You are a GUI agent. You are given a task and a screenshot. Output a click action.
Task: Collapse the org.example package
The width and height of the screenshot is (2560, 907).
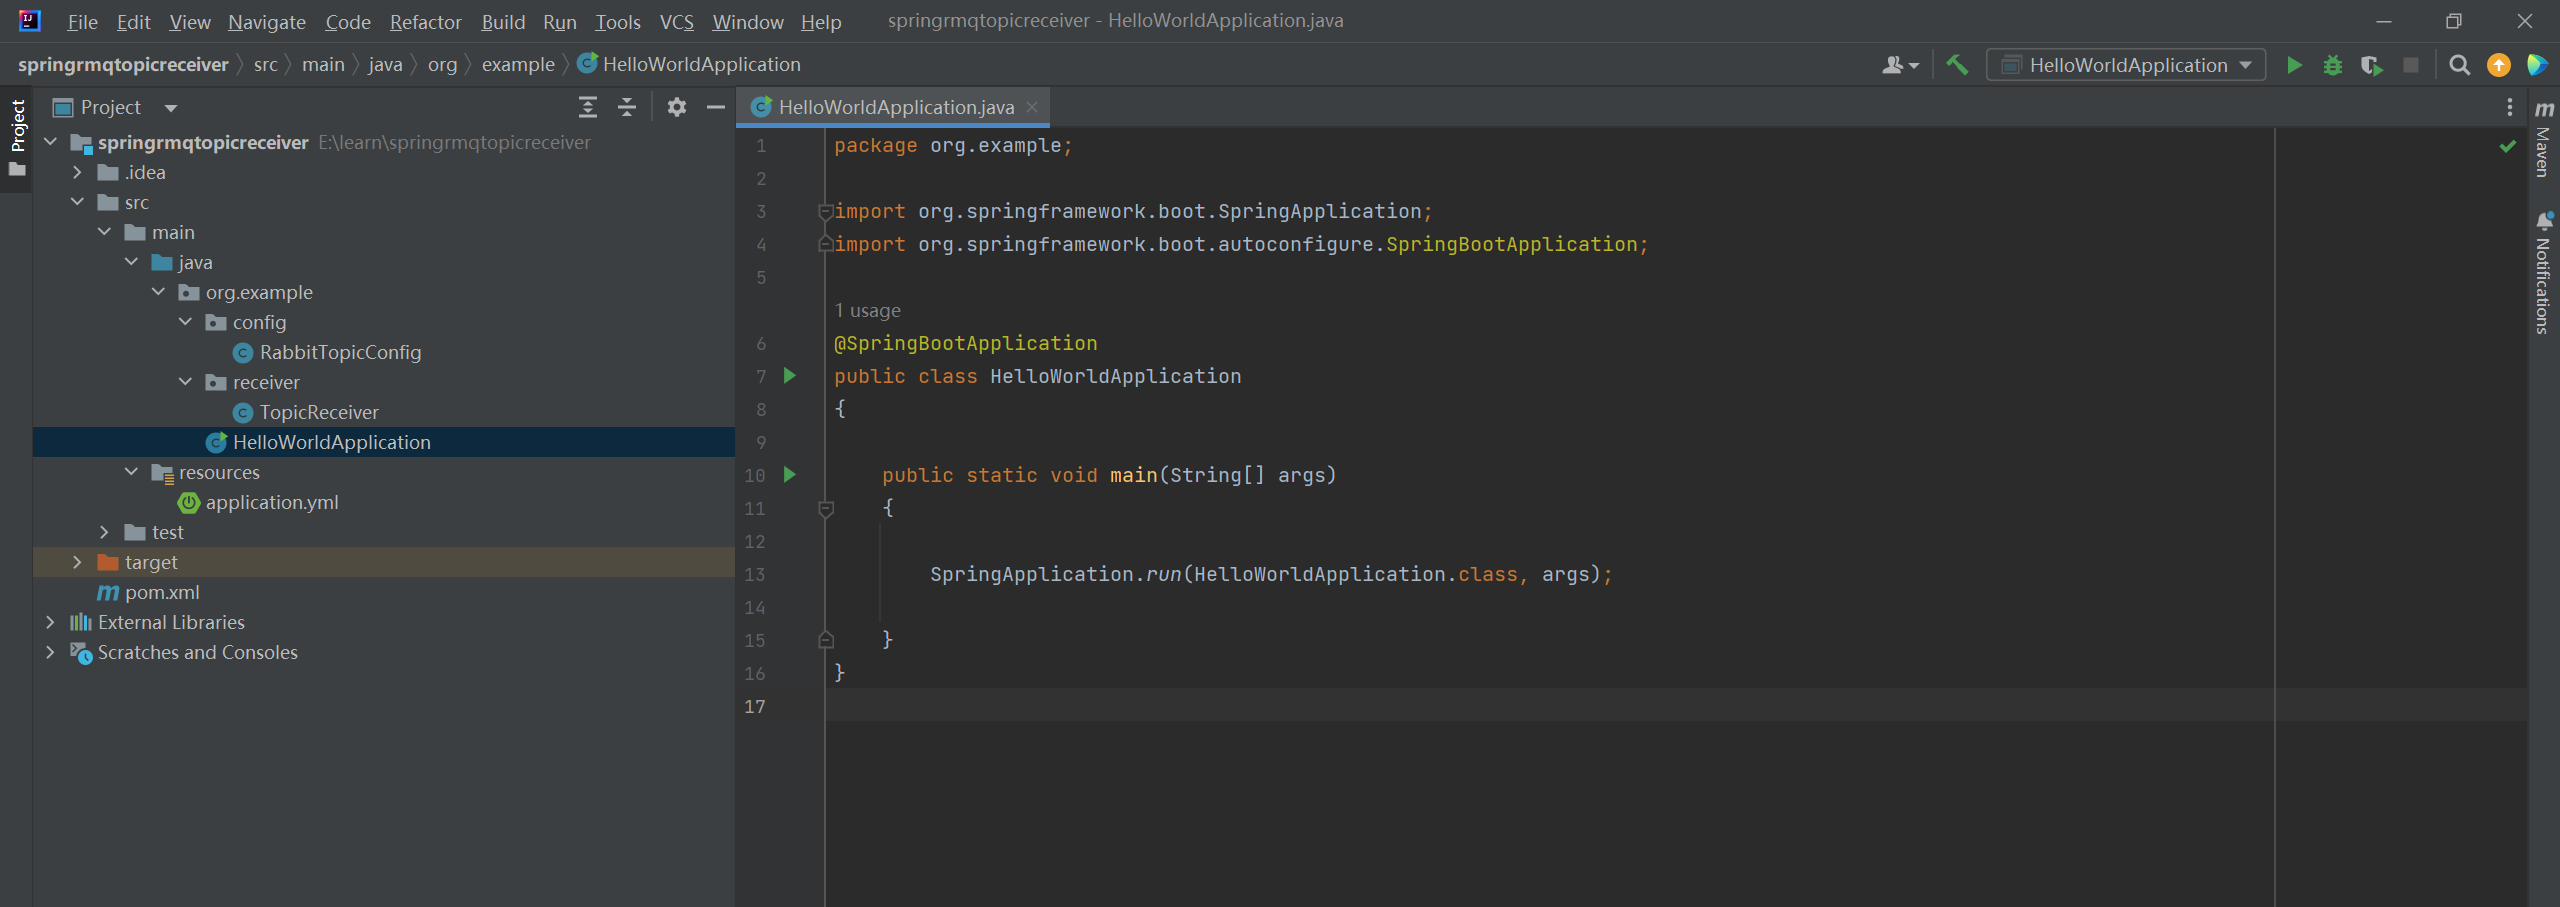(159, 292)
